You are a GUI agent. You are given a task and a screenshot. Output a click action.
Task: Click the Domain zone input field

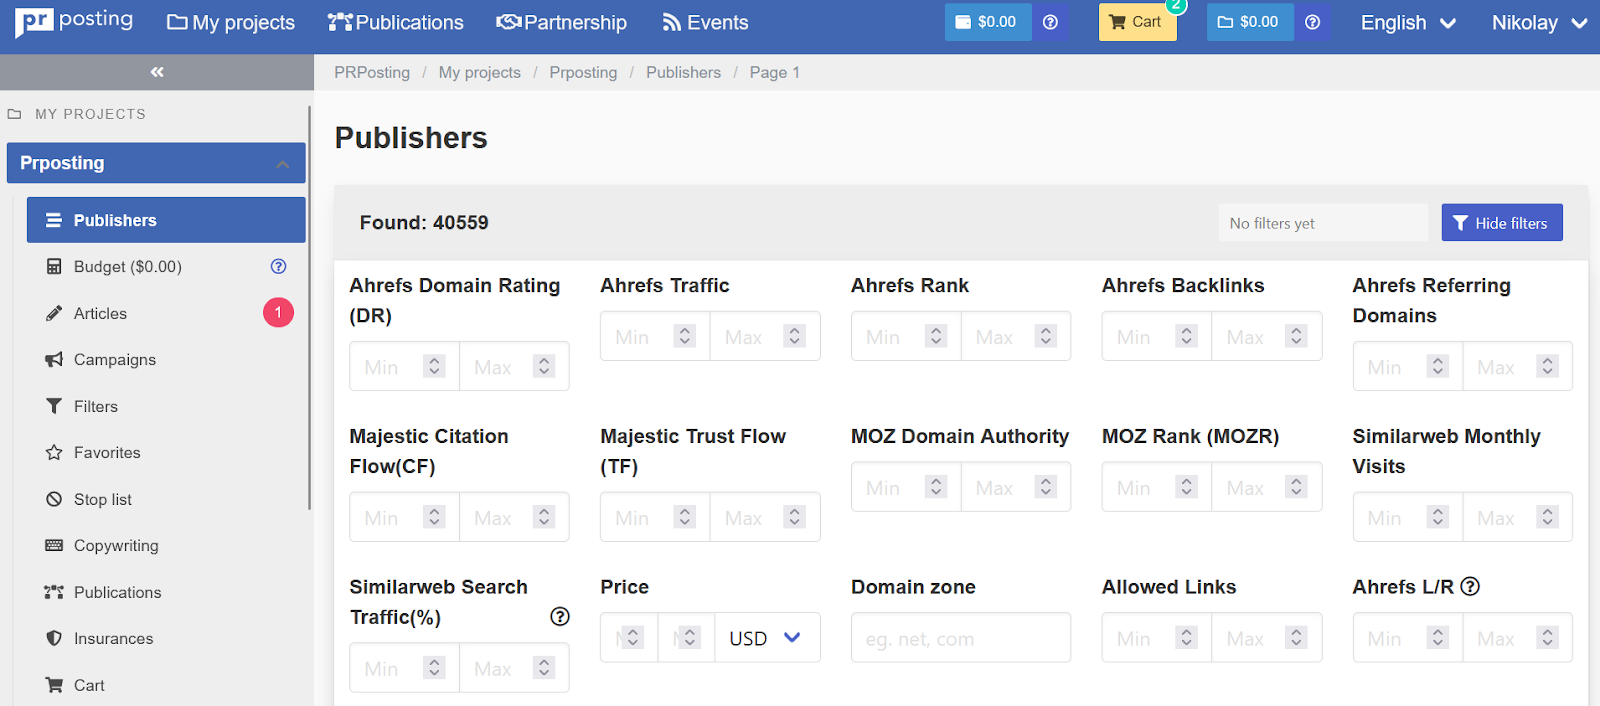960,638
